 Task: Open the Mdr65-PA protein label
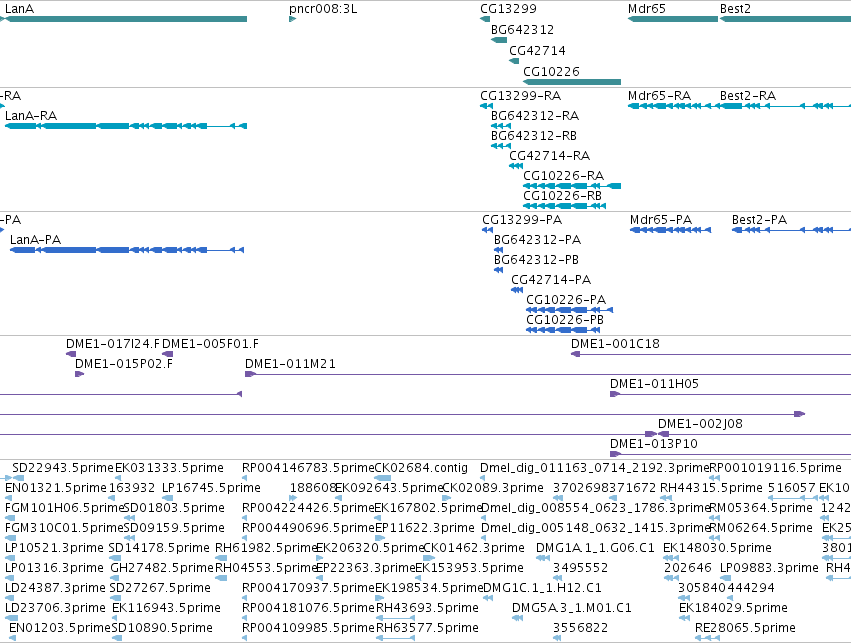click(x=661, y=220)
